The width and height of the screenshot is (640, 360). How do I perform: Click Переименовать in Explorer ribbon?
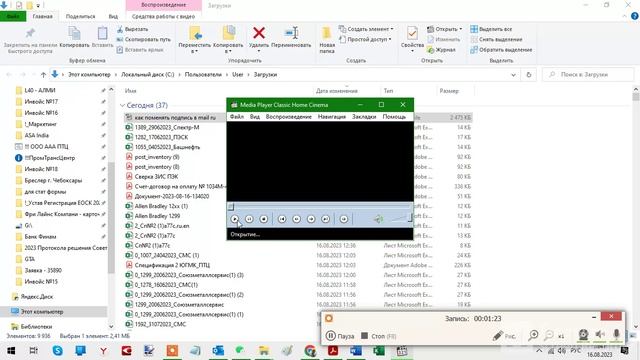(x=291, y=37)
